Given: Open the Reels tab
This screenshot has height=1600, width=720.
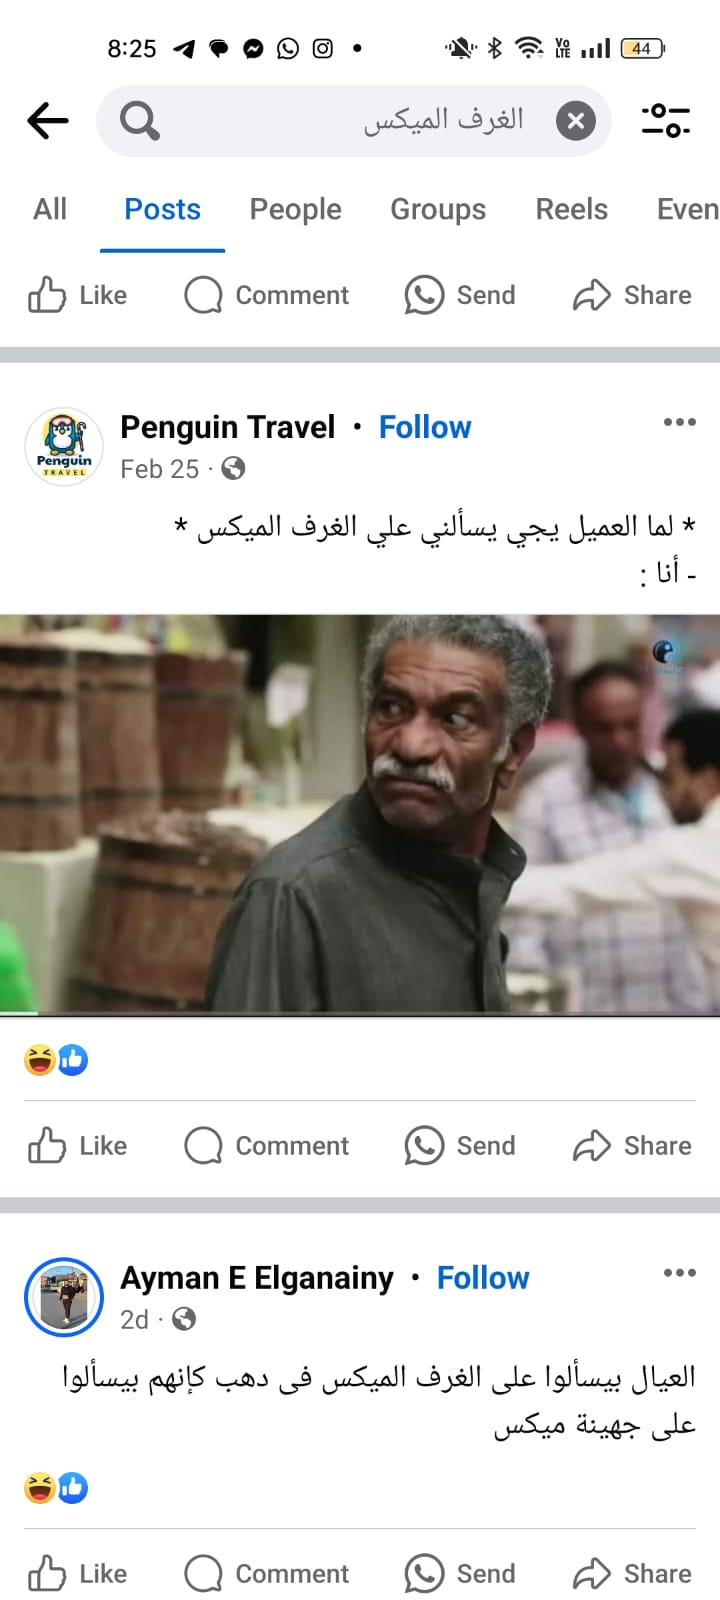Looking at the screenshot, I should tap(571, 209).
